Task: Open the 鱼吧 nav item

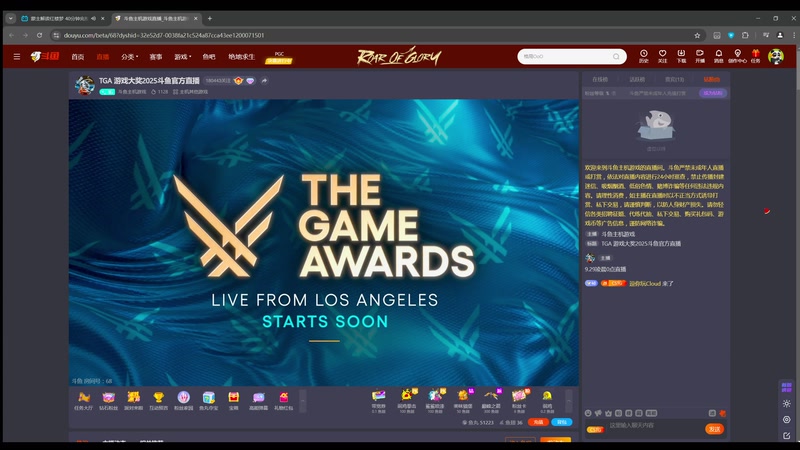Action: (209, 57)
